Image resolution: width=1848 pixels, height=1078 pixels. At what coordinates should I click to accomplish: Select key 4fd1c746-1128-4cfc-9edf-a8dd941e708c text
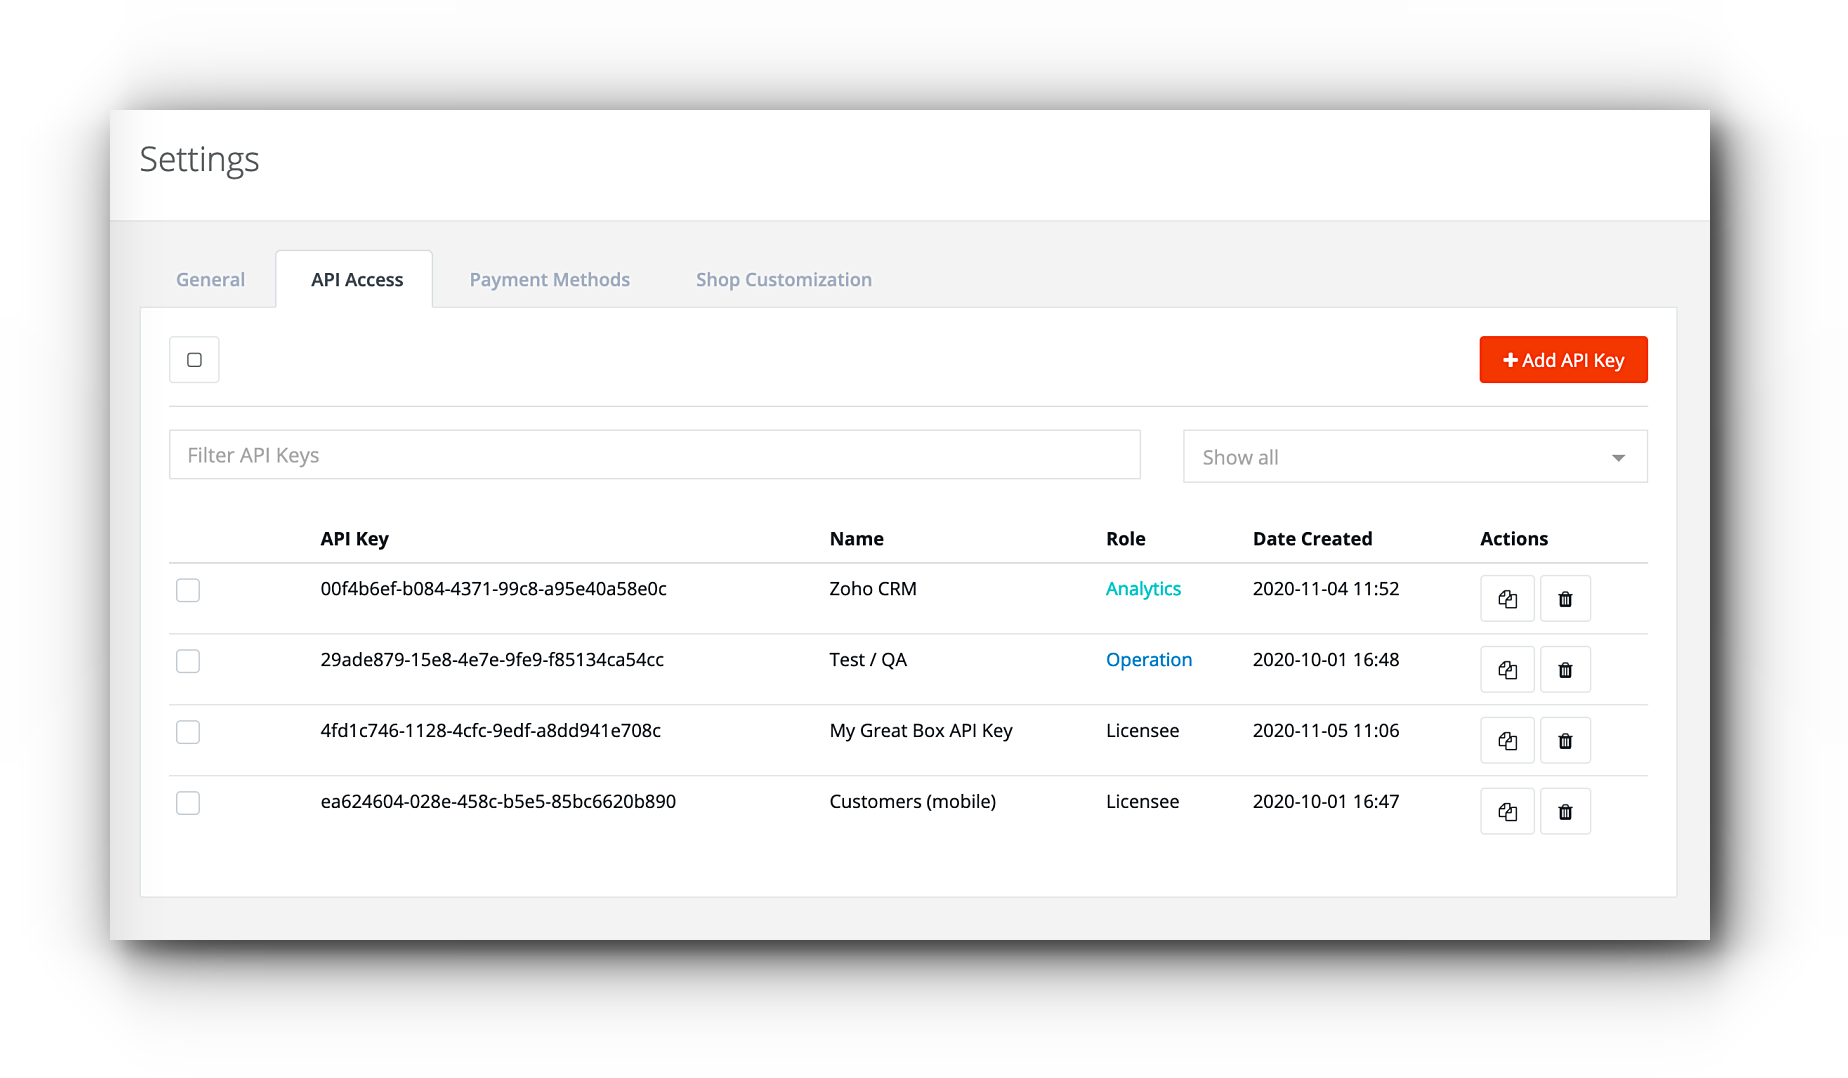(490, 731)
